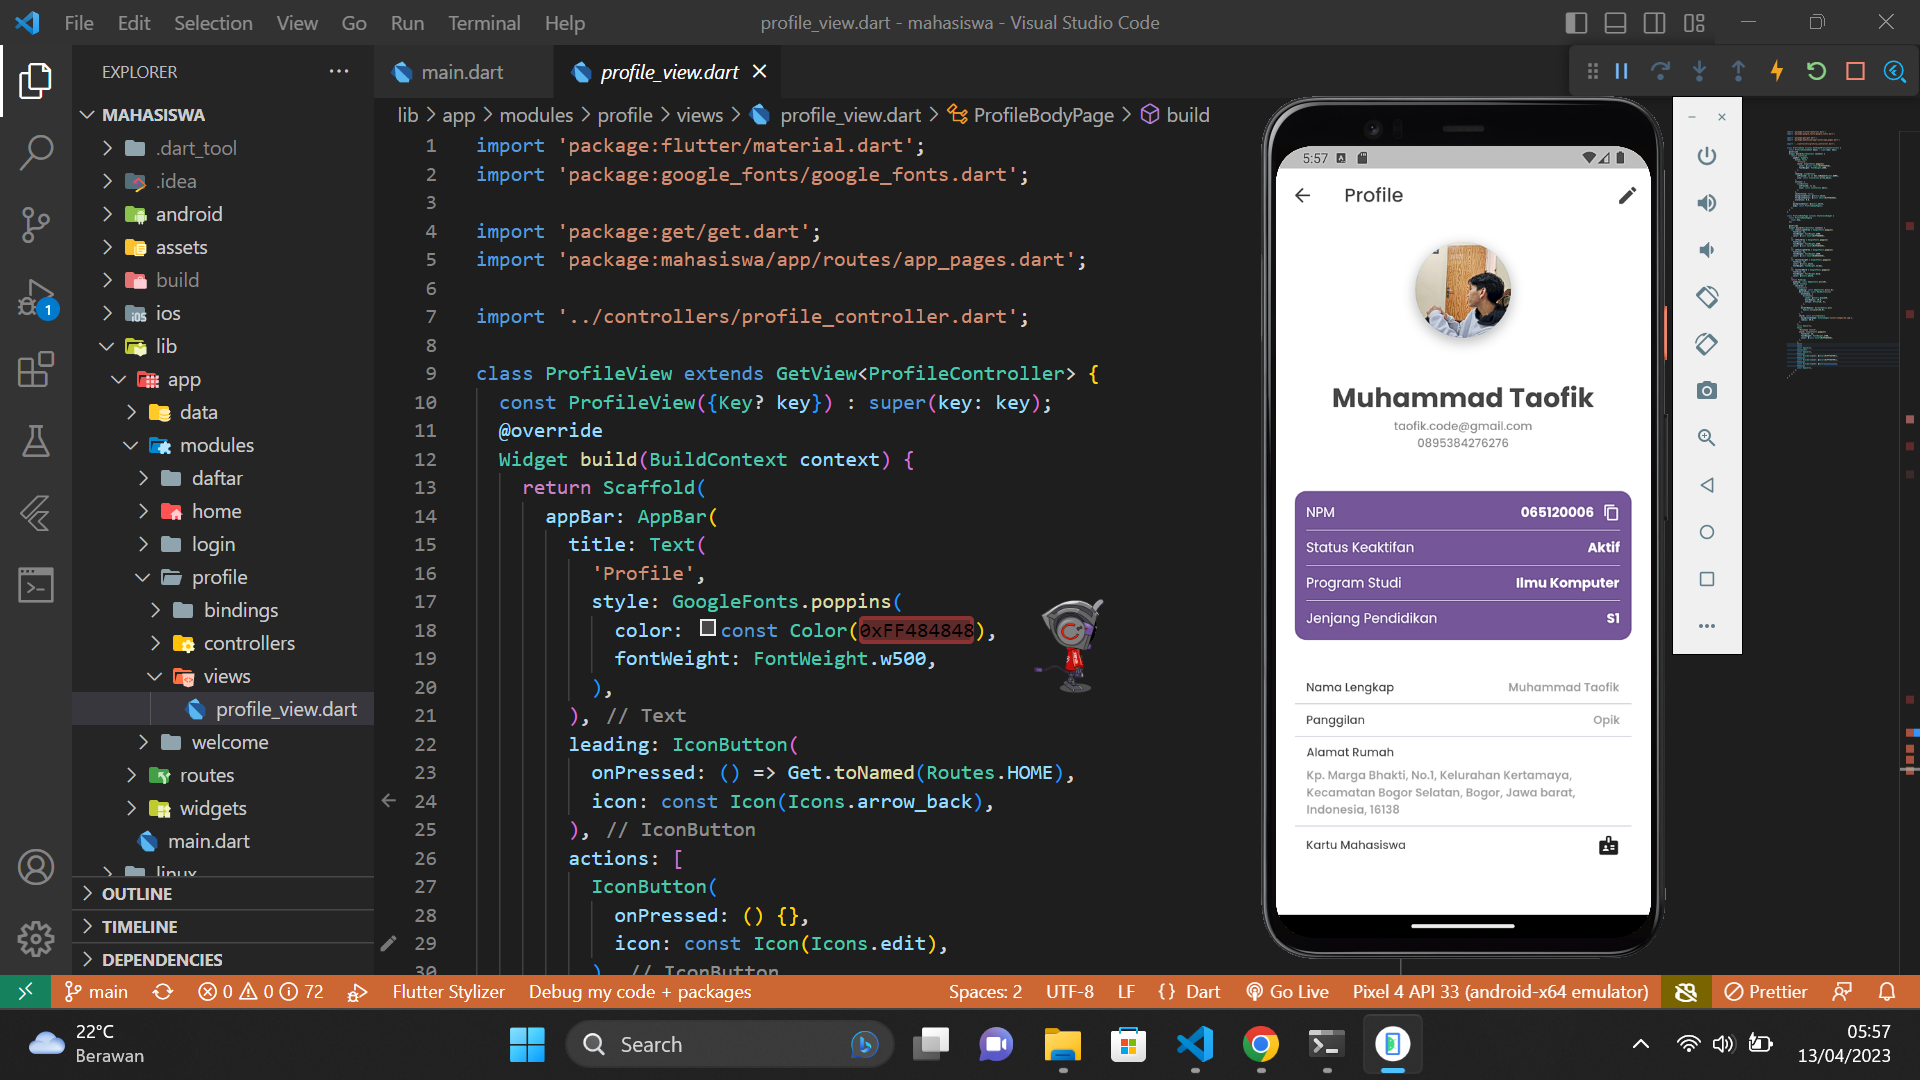1920x1080 pixels.
Task: Open the widget inspector from debug toolbar
Action: (x=1894, y=71)
